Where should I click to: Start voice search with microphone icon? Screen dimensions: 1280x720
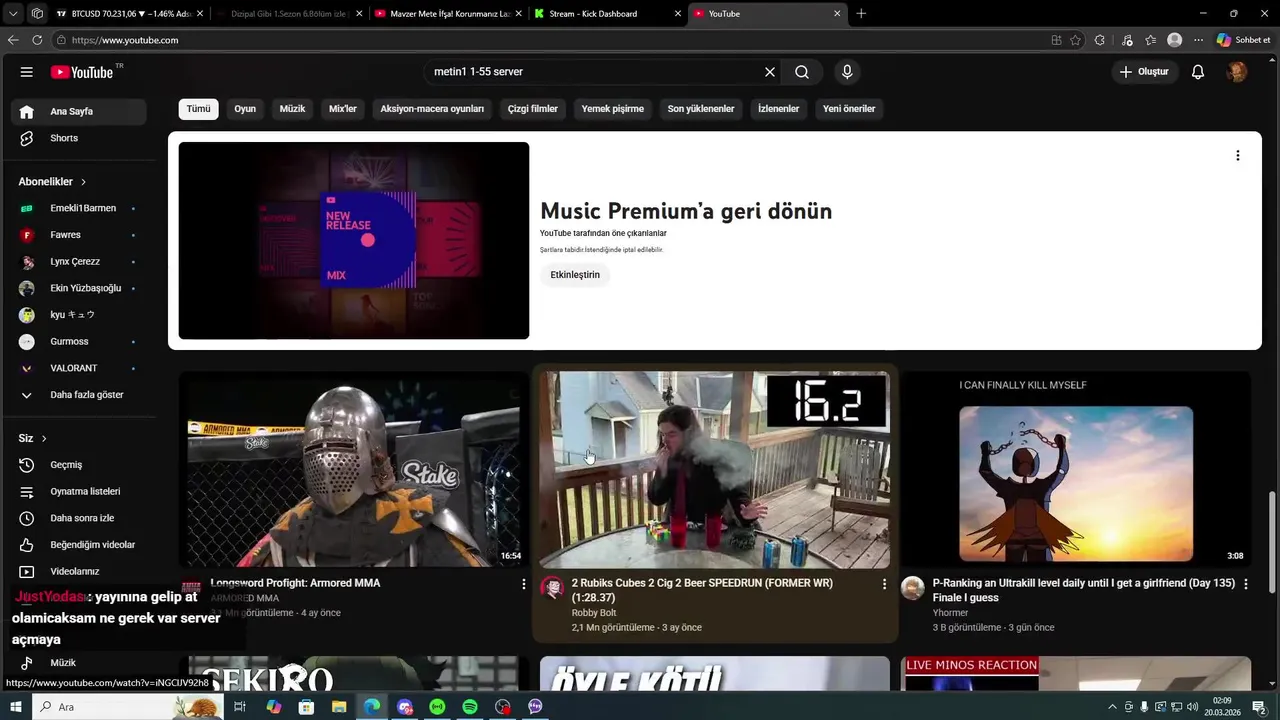click(847, 72)
